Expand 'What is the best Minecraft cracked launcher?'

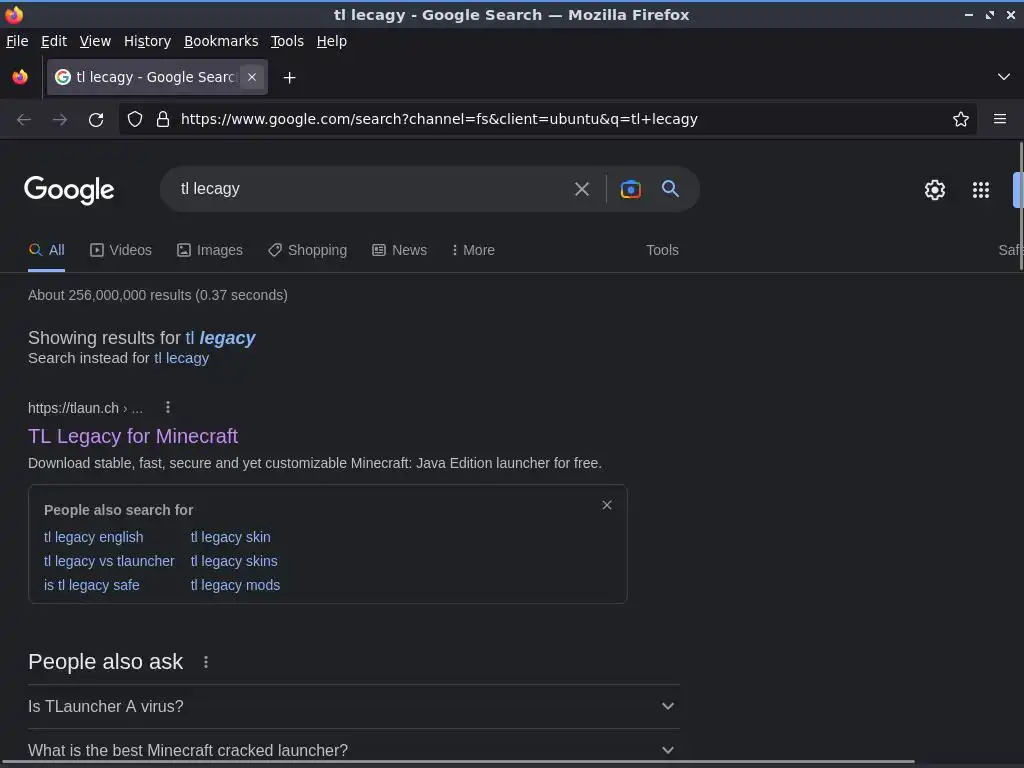pyautogui.click(x=354, y=750)
